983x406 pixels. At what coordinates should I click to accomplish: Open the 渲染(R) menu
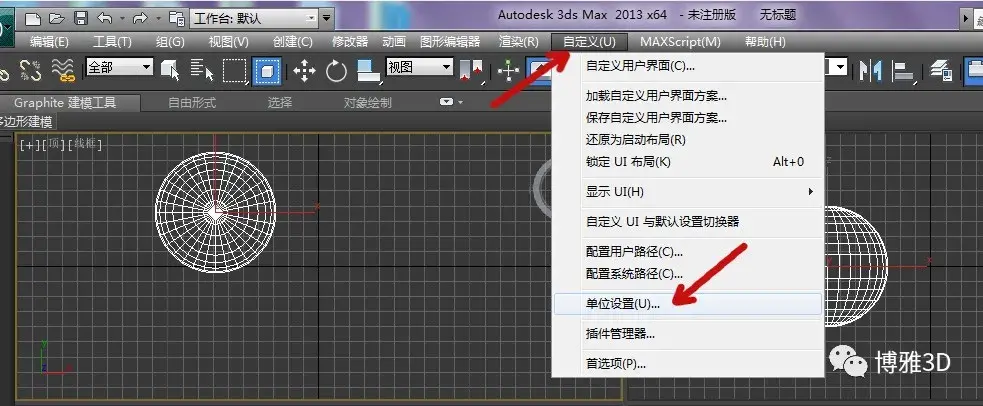click(x=518, y=42)
